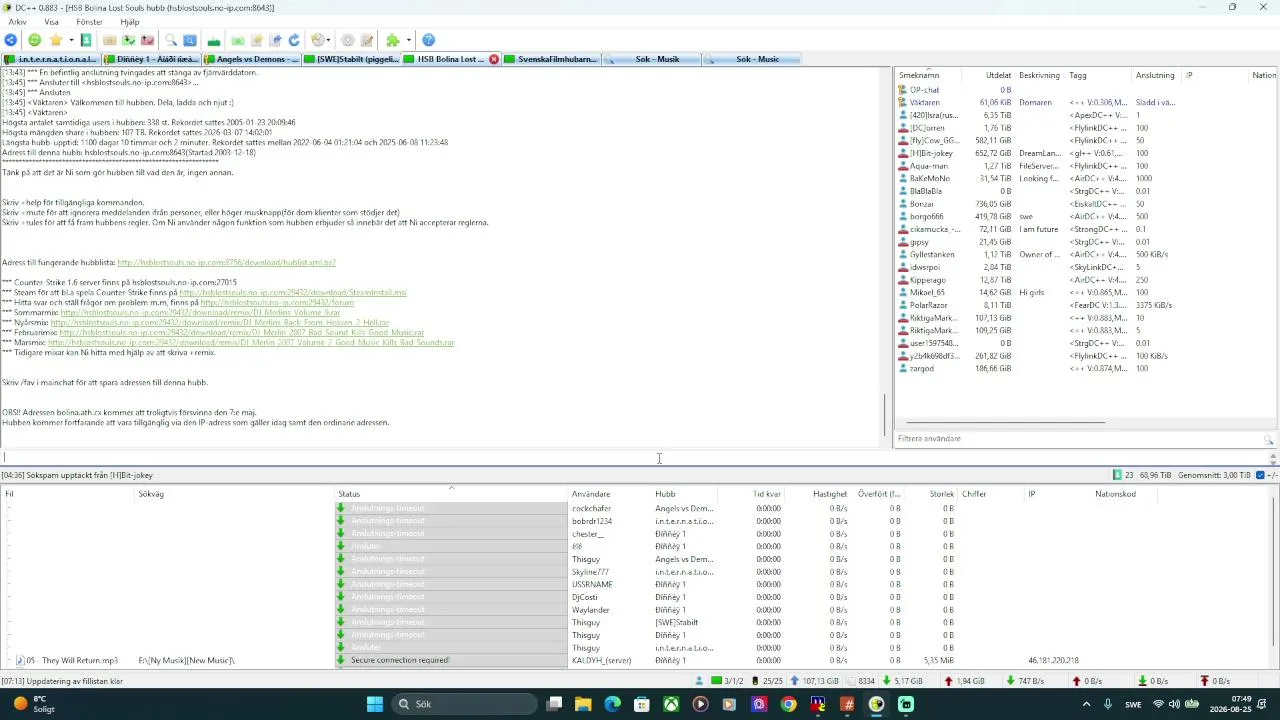Open the Windows Start button
The image size is (1280, 720).
click(x=374, y=704)
